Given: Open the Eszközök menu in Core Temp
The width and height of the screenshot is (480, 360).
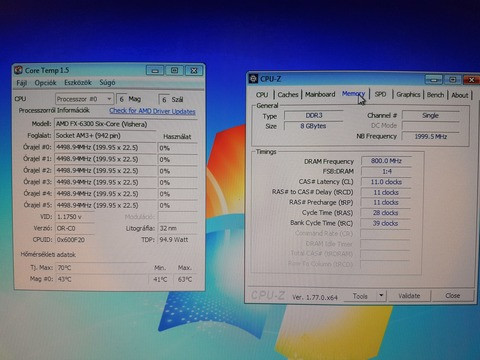Looking at the screenshot, I should click(78, 82).
